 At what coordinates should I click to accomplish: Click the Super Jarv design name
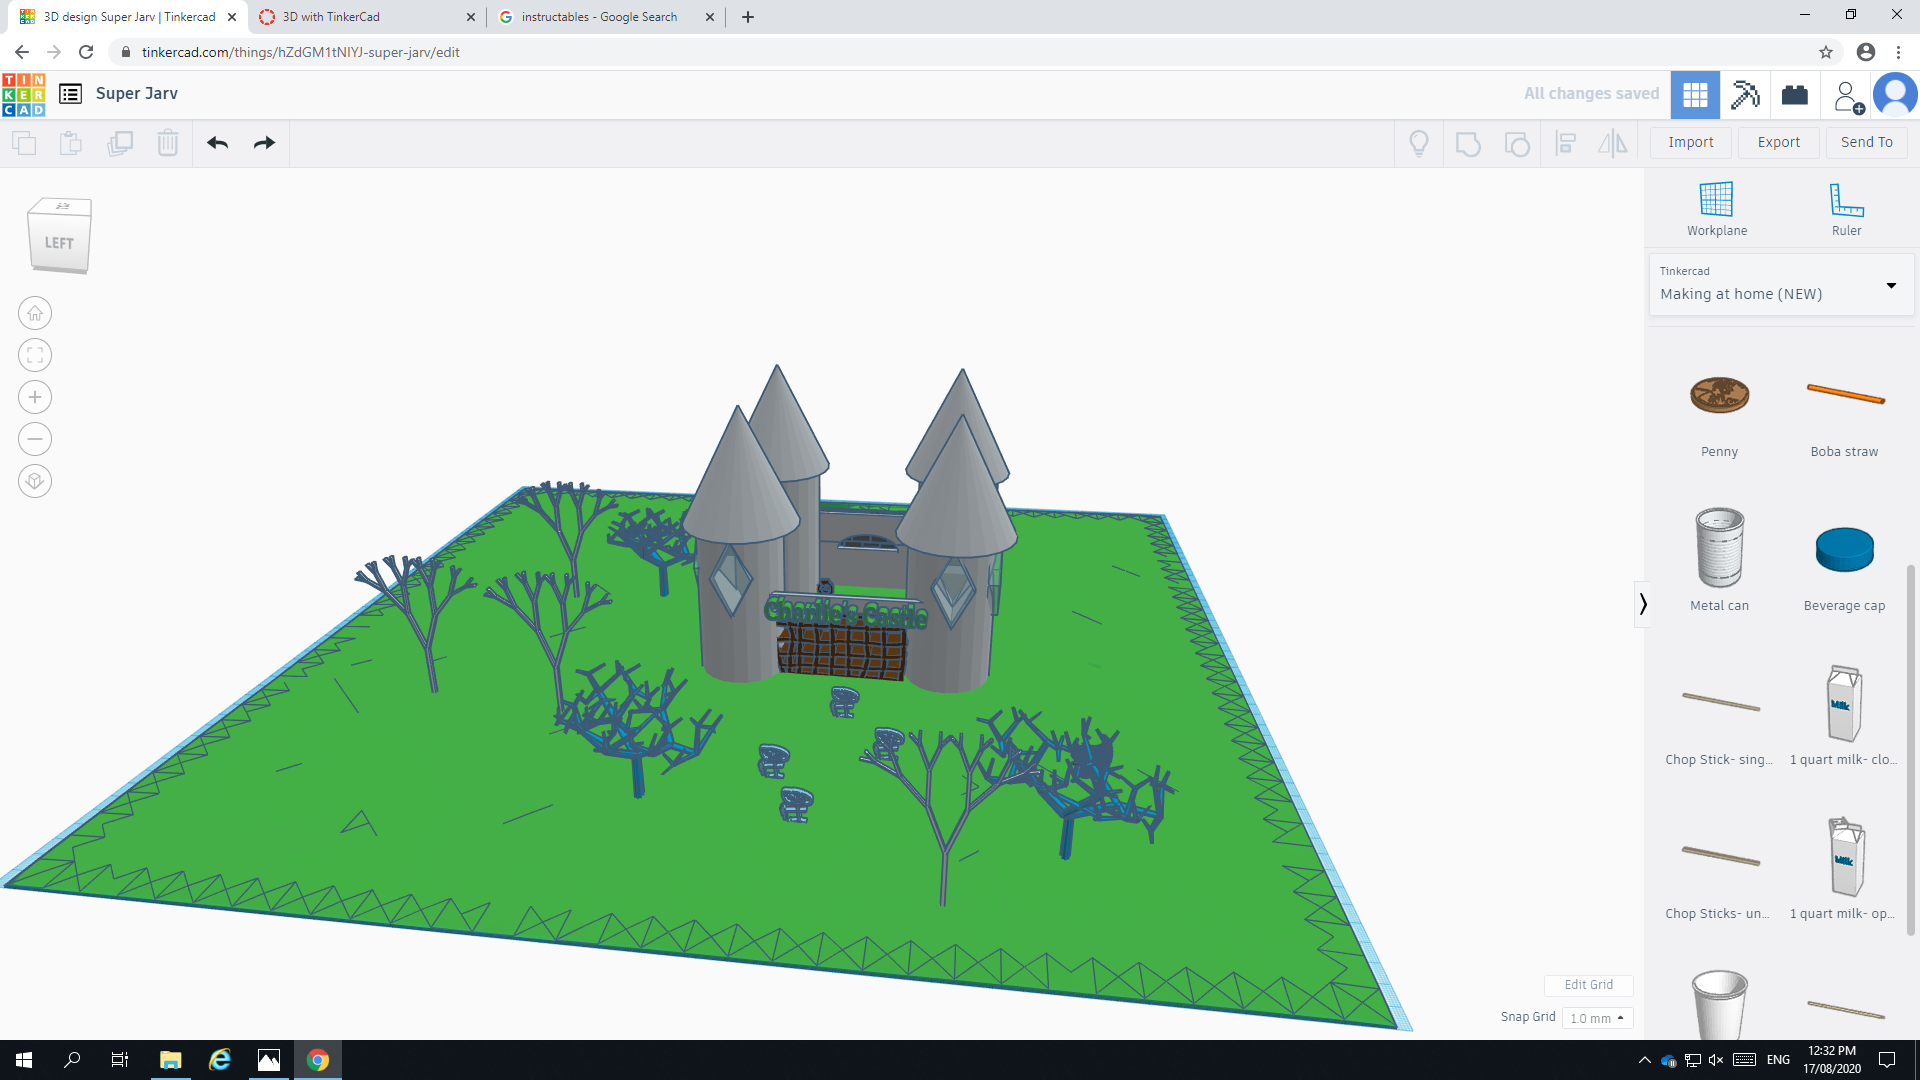coord(137,94)
